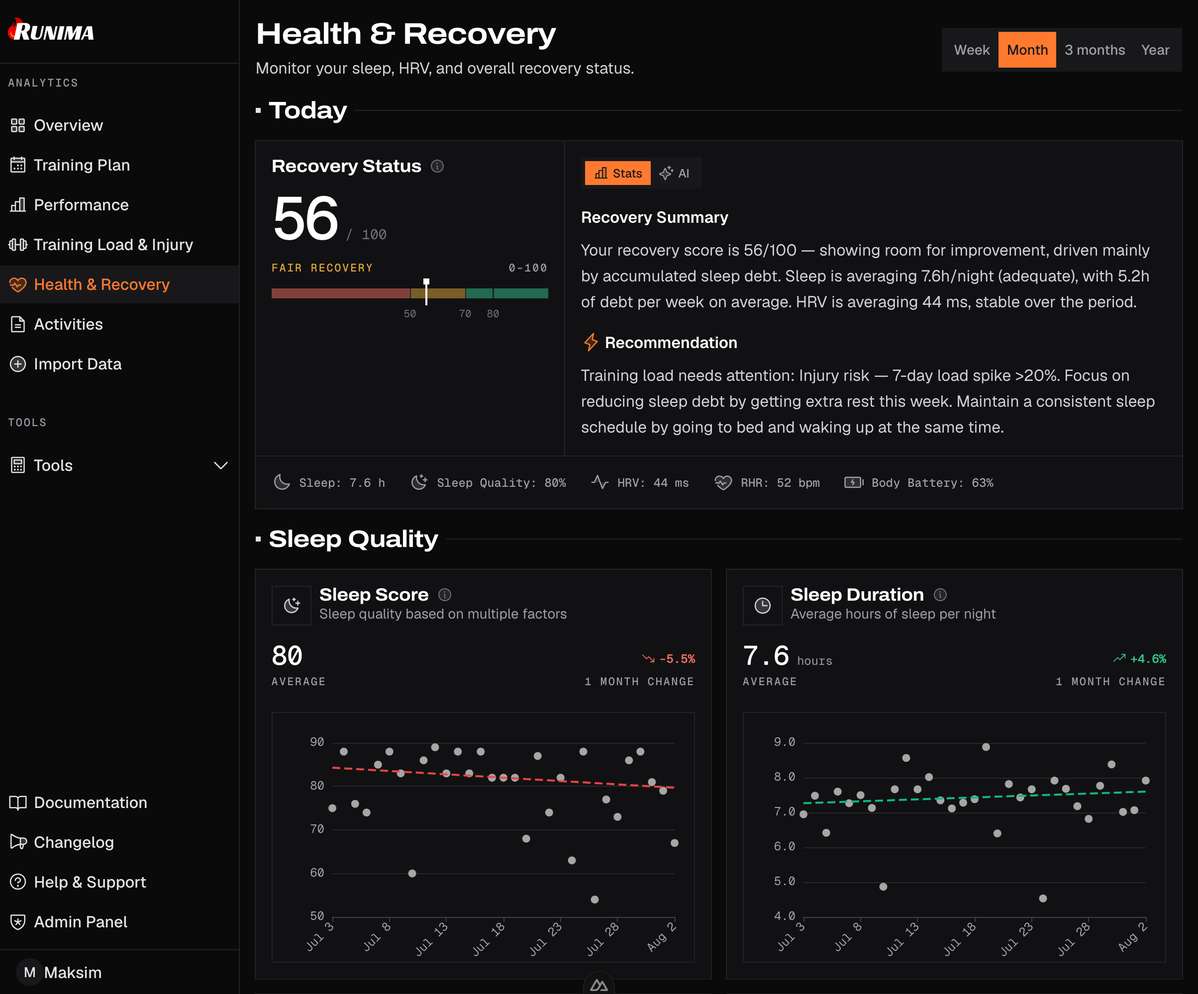Viewport: 1198px width, 994px height.
Task: Click the FAIR RECOVERY label
Action: (322, 267)
